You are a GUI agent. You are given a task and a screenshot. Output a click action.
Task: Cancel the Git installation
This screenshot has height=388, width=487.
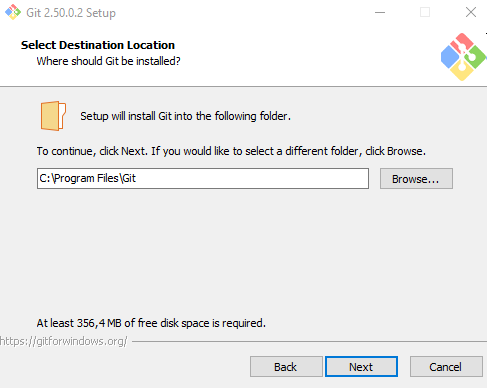(x=446, y=367)
